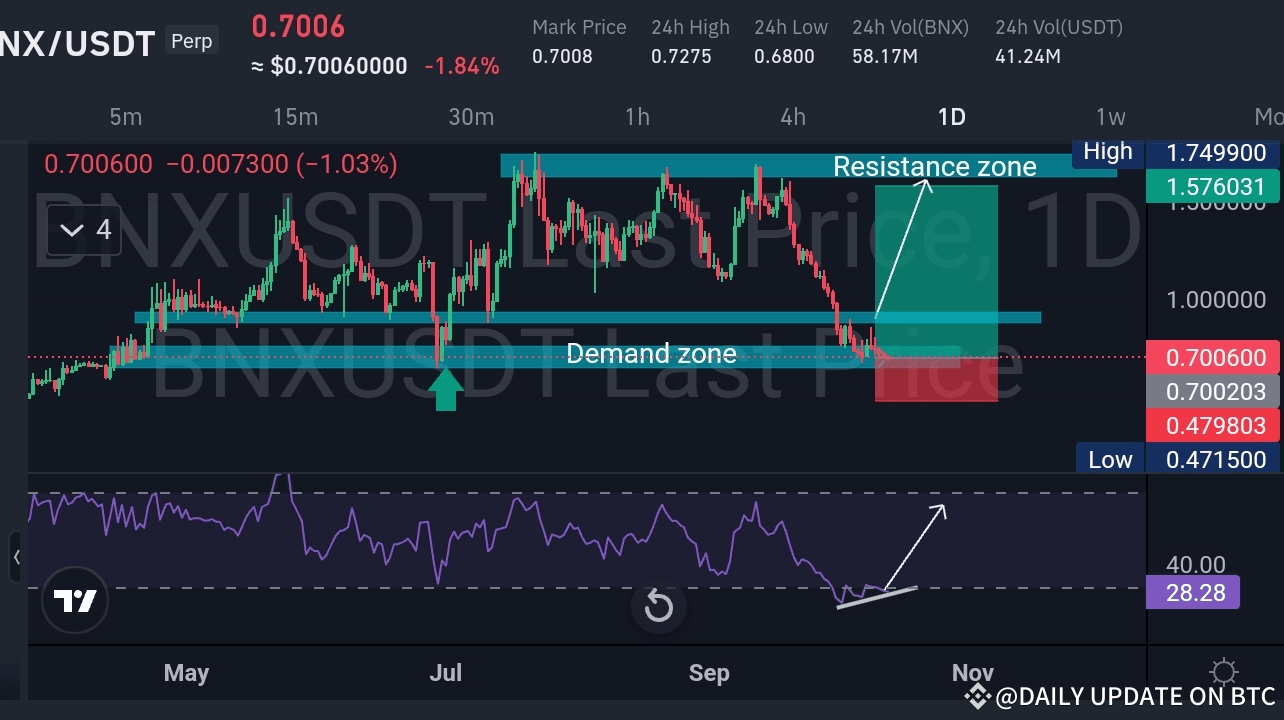Click the Resistance zone label

pos(934,167)
